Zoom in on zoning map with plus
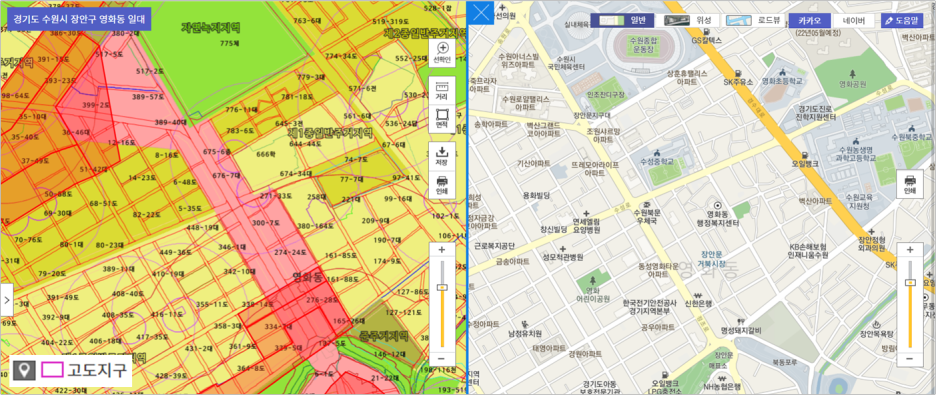The width and height of the screenshot is (936, 395). pos(442,249)
